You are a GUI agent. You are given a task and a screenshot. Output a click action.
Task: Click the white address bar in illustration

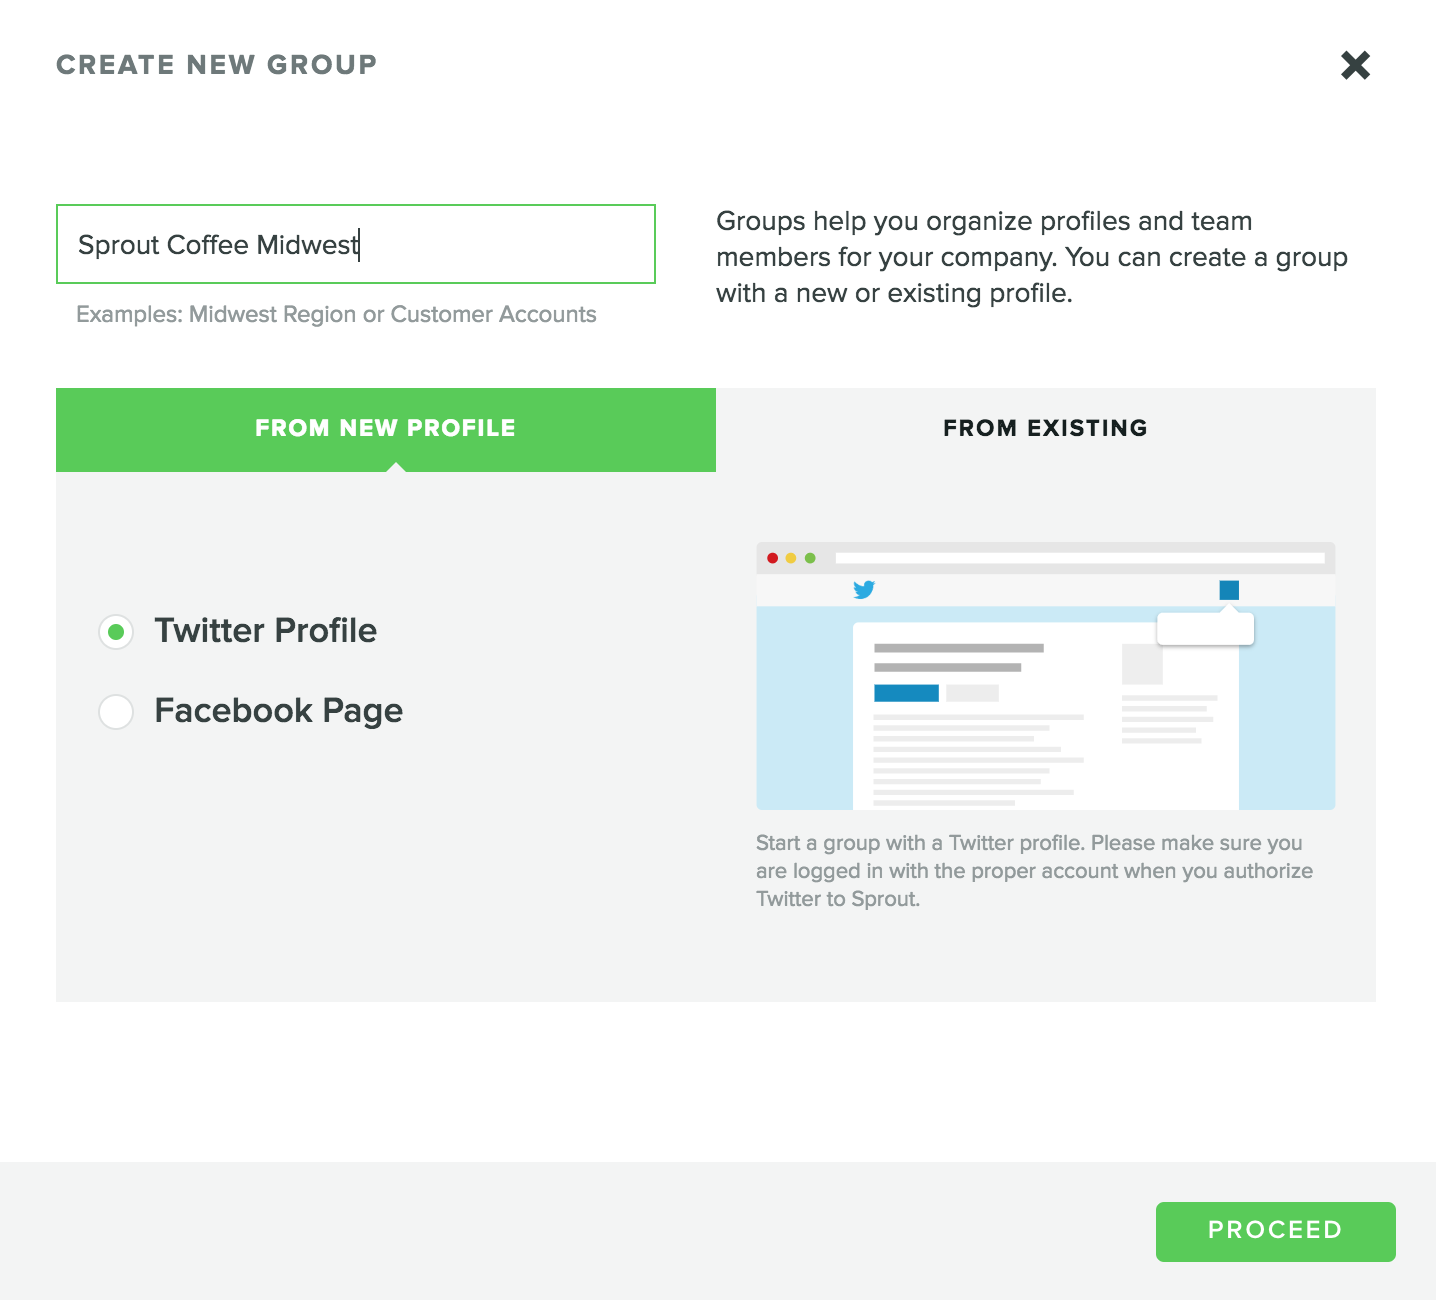tap(1080, 558)
